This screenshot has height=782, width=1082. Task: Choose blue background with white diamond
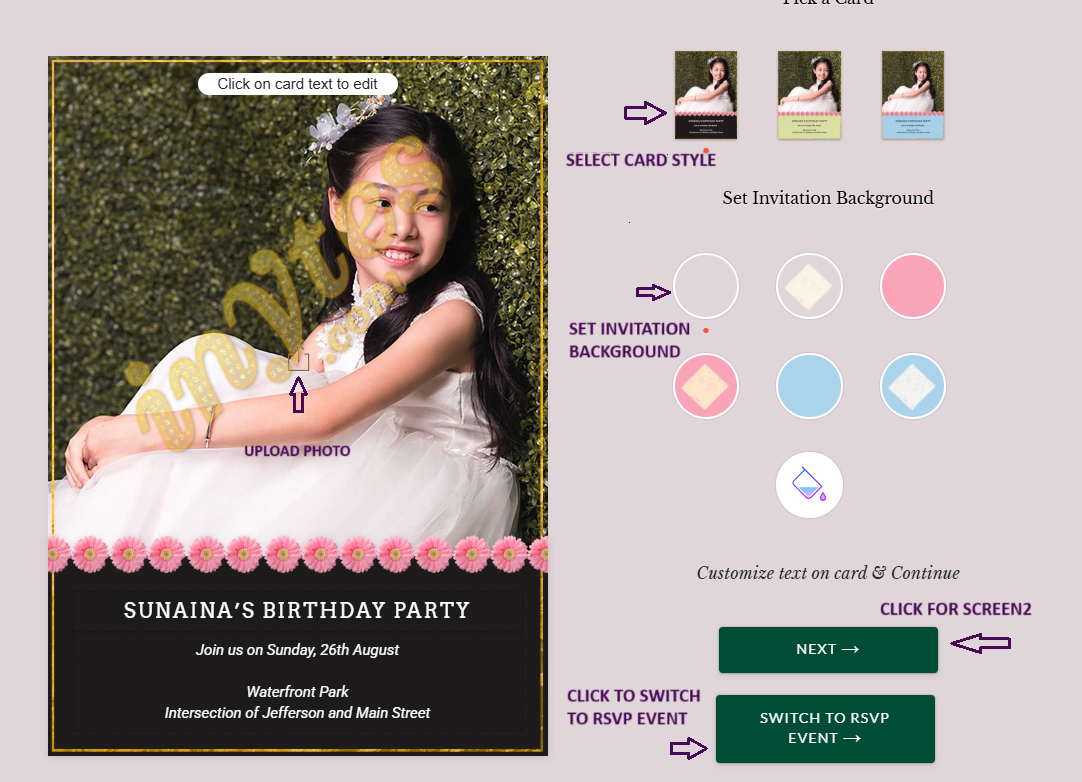pyautogui.click(x=912, y=386)
